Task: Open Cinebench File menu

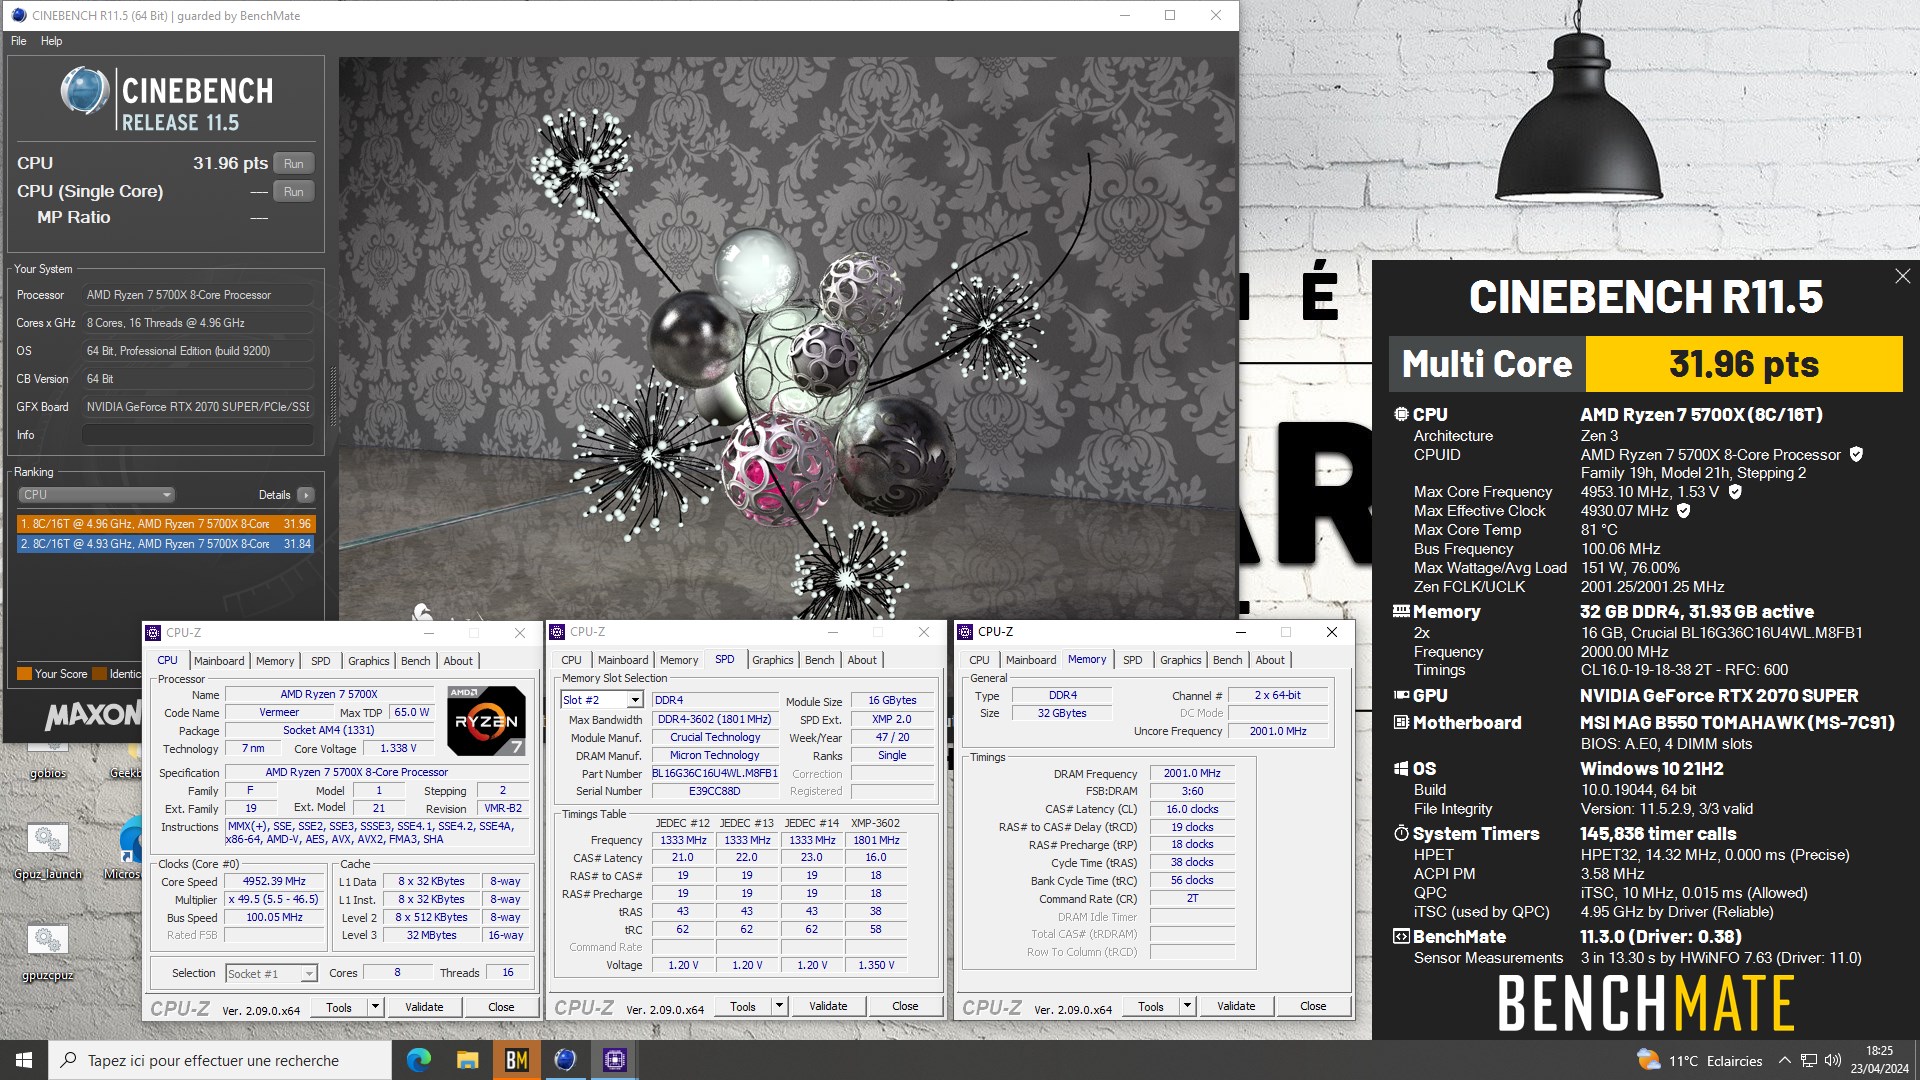Action: tap(19, 41)
